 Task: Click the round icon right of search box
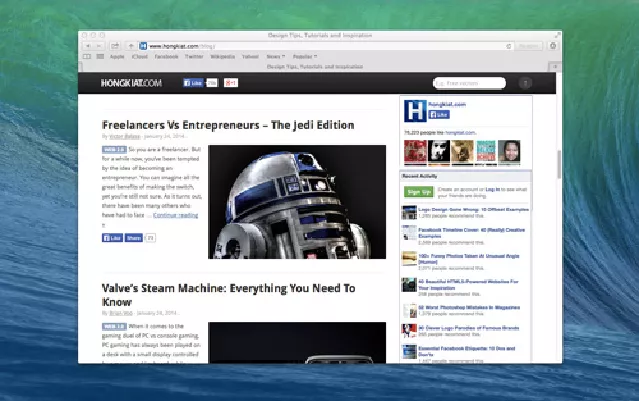[x=526, y=83]
